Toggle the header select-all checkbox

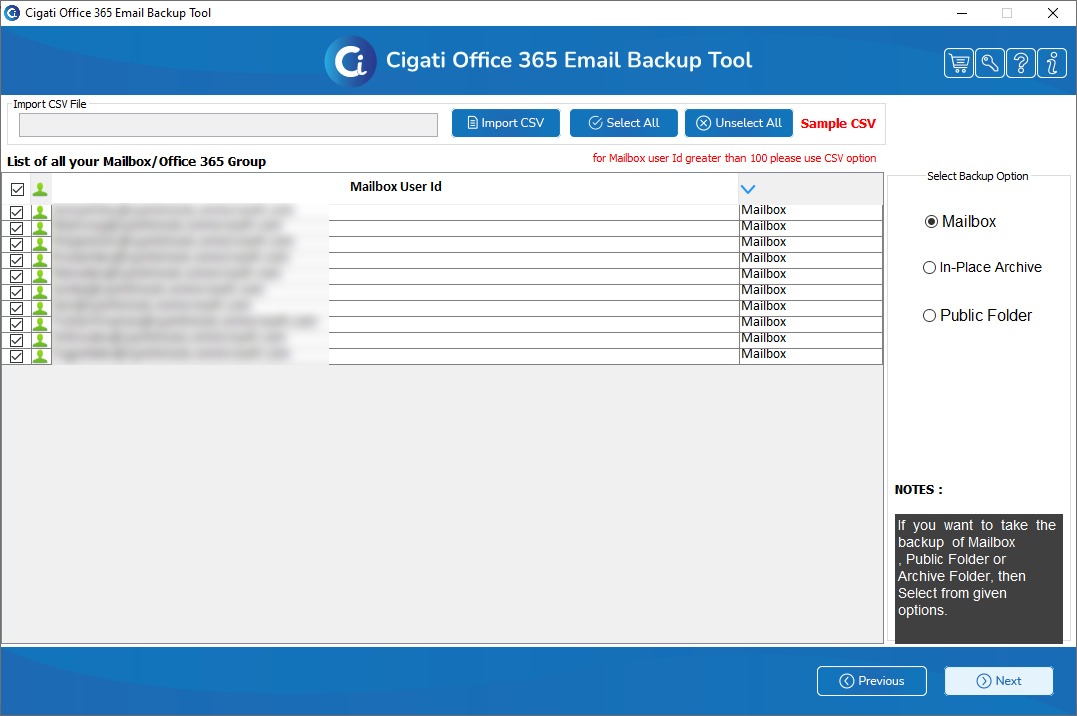coord(17,189)
